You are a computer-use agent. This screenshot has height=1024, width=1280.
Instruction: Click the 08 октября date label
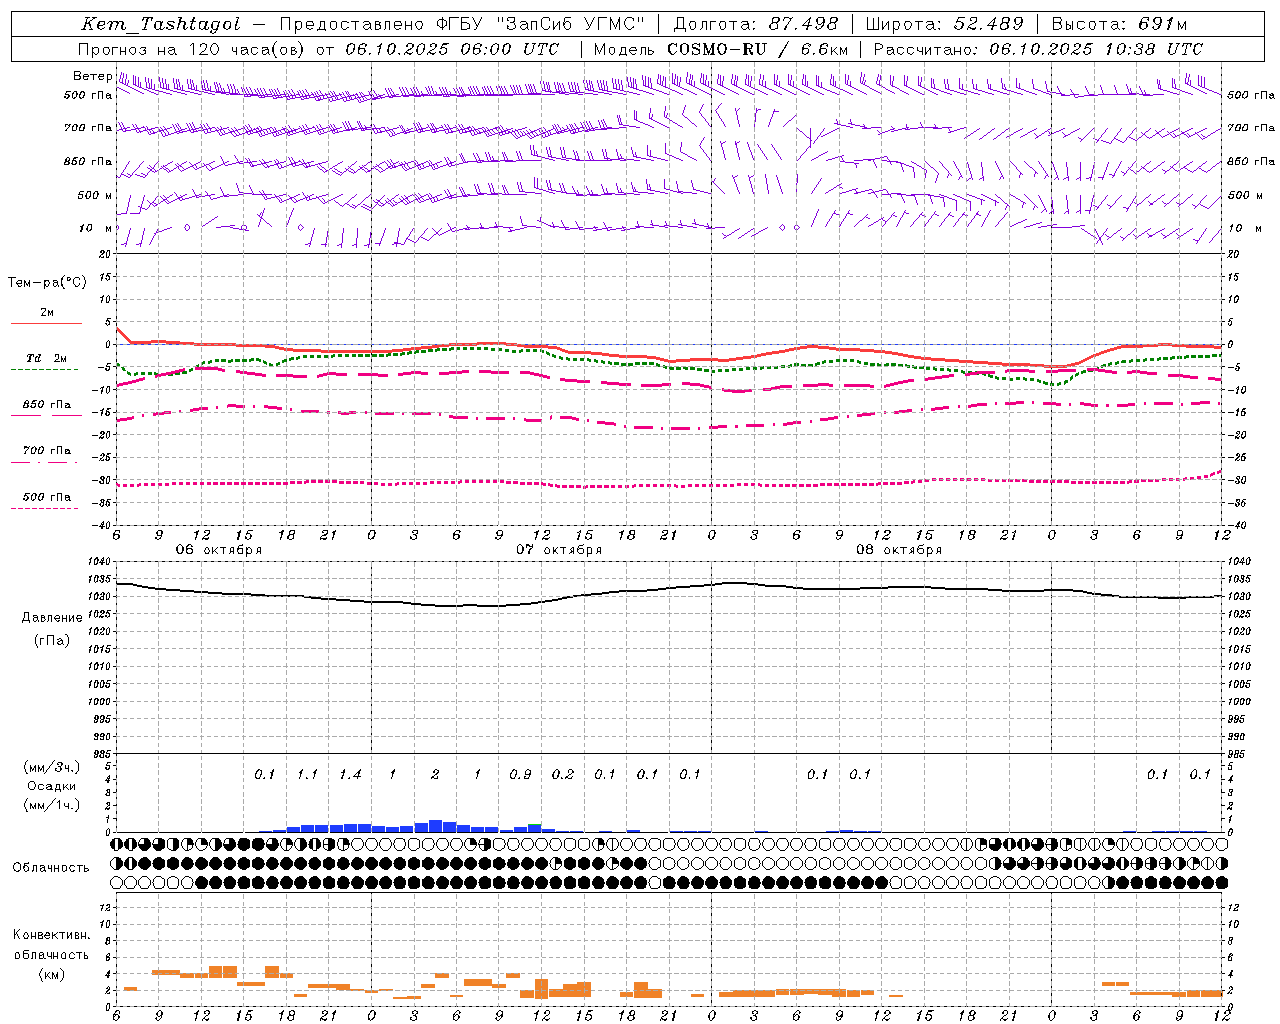click(898, 550)
